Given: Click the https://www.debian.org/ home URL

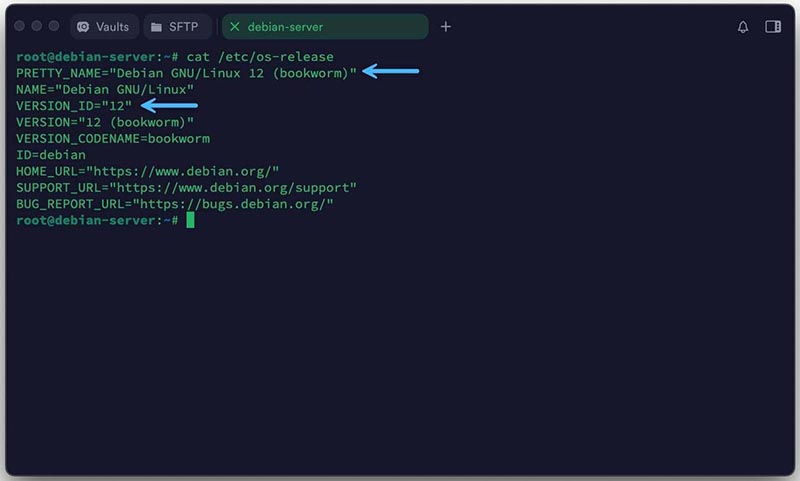Looking at the screenshot, I should coord(185,171).
